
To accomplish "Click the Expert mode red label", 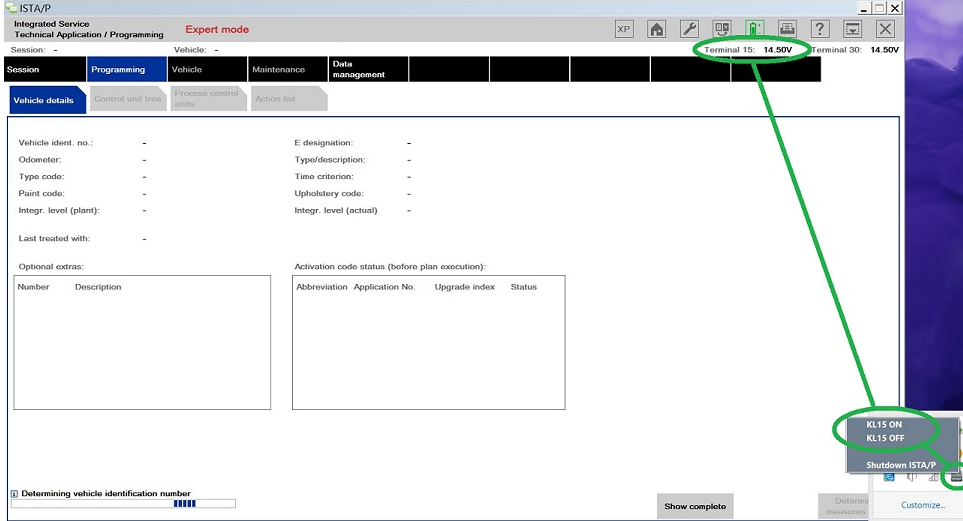I will 217,29.
